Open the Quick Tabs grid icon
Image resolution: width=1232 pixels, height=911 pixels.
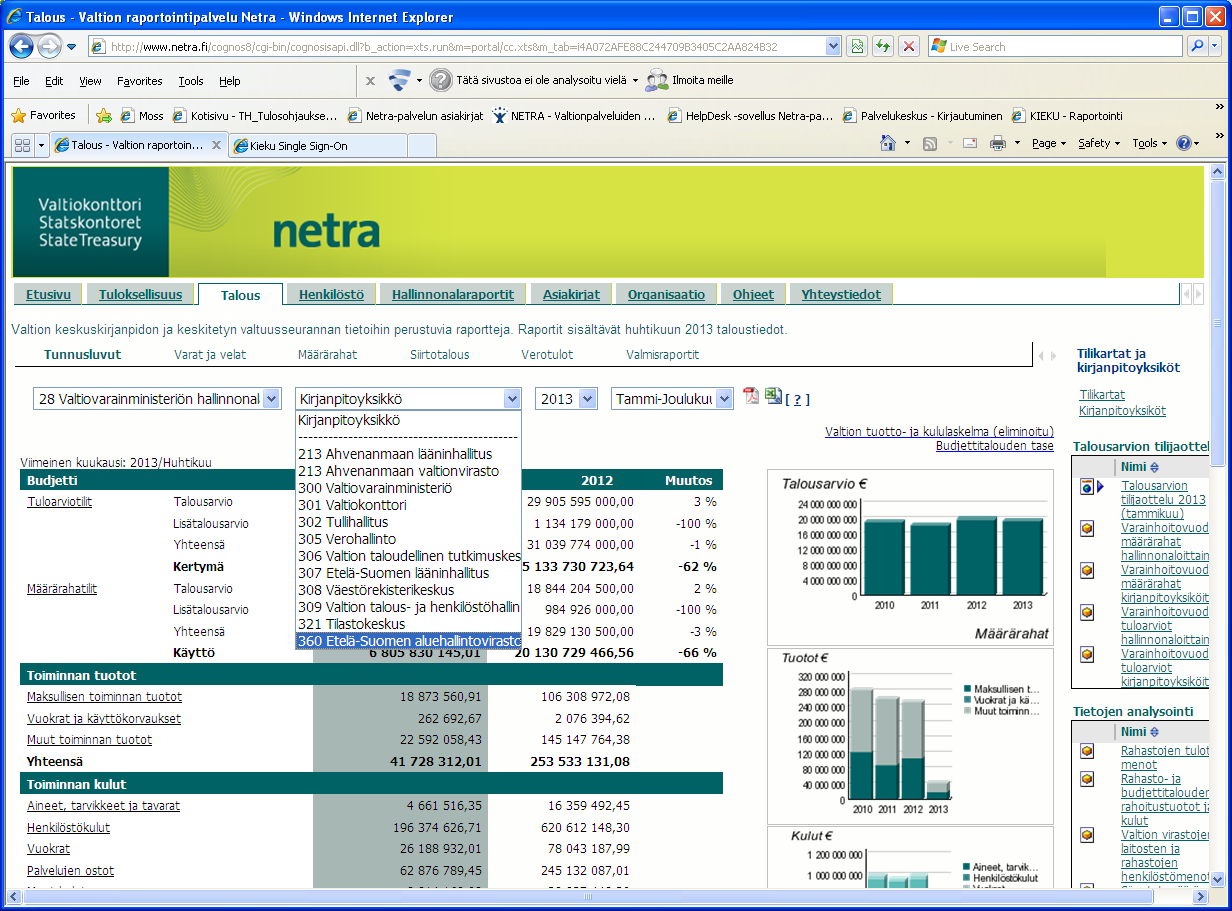click(22, 145)
